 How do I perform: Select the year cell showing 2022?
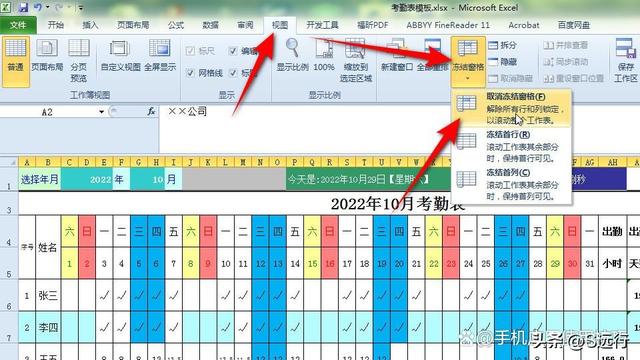pyautogui.click(x=87, y=179)
